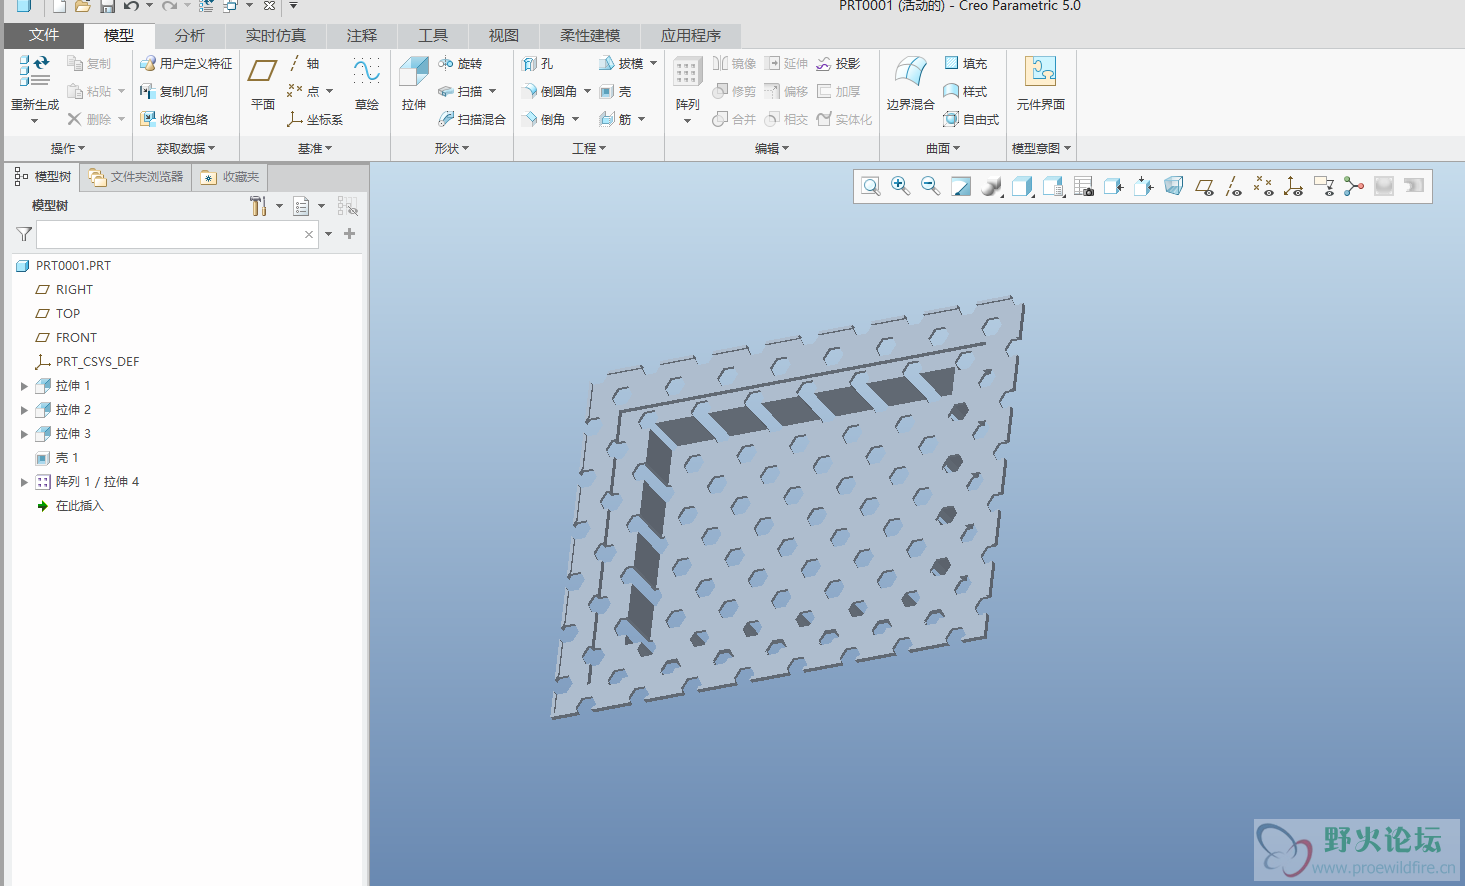This screenshot has height=886, width=1465.
Task: Expand the Surfaces (曲面) group dropdown
Action: (x=943, y=148)
